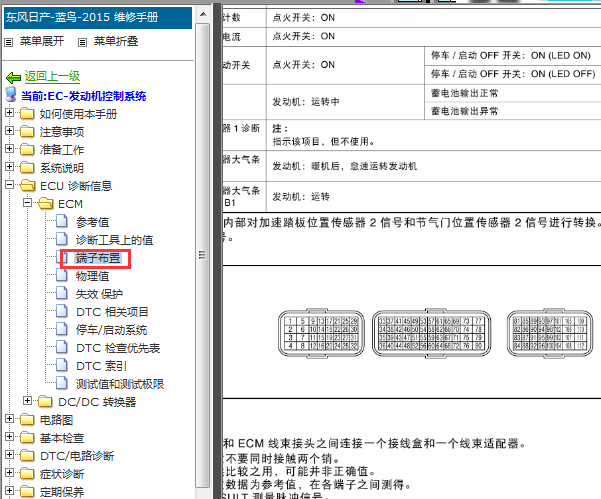Click the 东风日产-蓝鸟-2015 维修手册 title banner
Viewport: 601px width, 499px height.
click(x=98, y=18)
